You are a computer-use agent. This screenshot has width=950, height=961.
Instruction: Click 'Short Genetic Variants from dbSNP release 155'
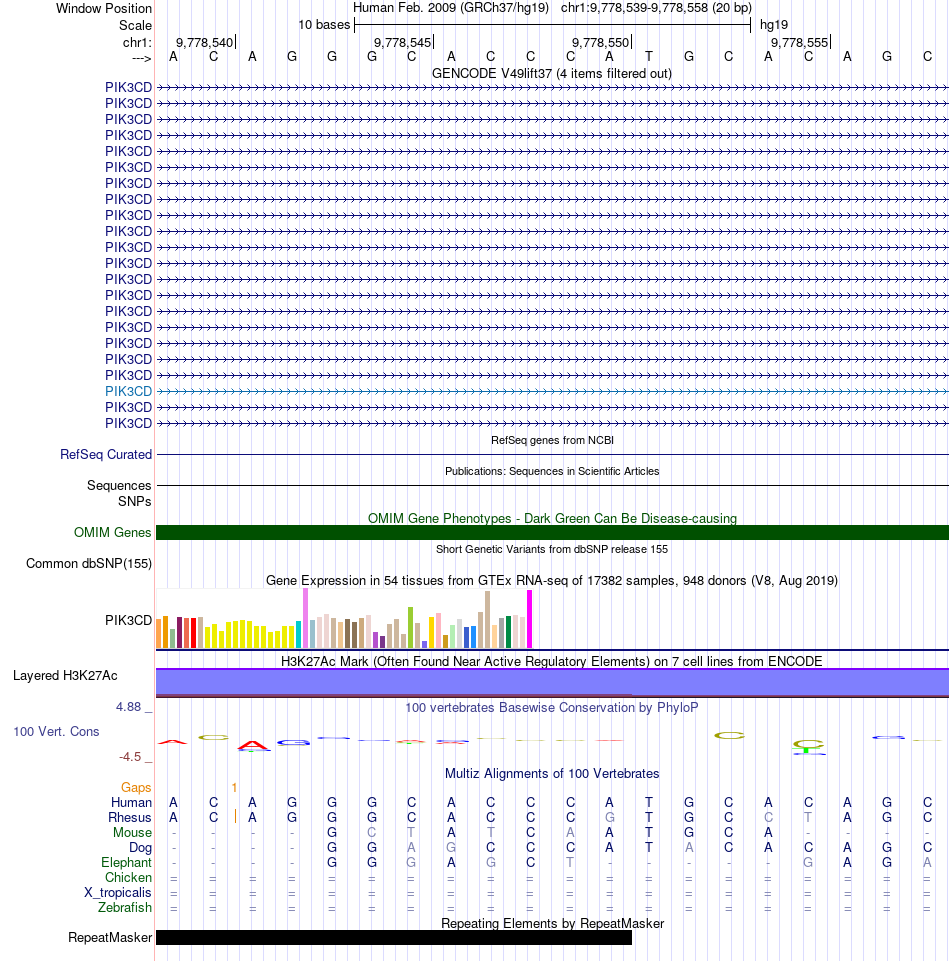[x=552, y=549]
